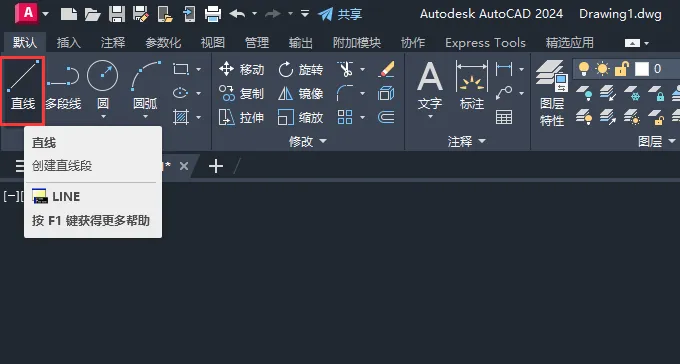Select the Trim scissors tool
Image resolution: width=680 pixels, height=364 pixels.
pos(345,69)
